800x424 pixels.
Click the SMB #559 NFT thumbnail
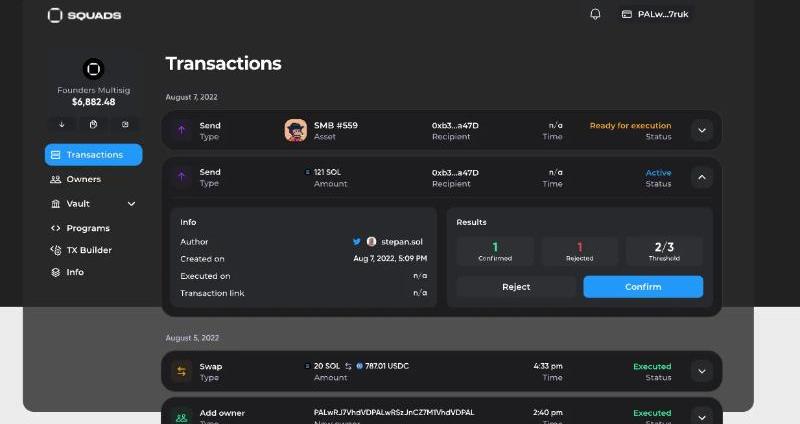pyautogui.click(x=295, y=131)
